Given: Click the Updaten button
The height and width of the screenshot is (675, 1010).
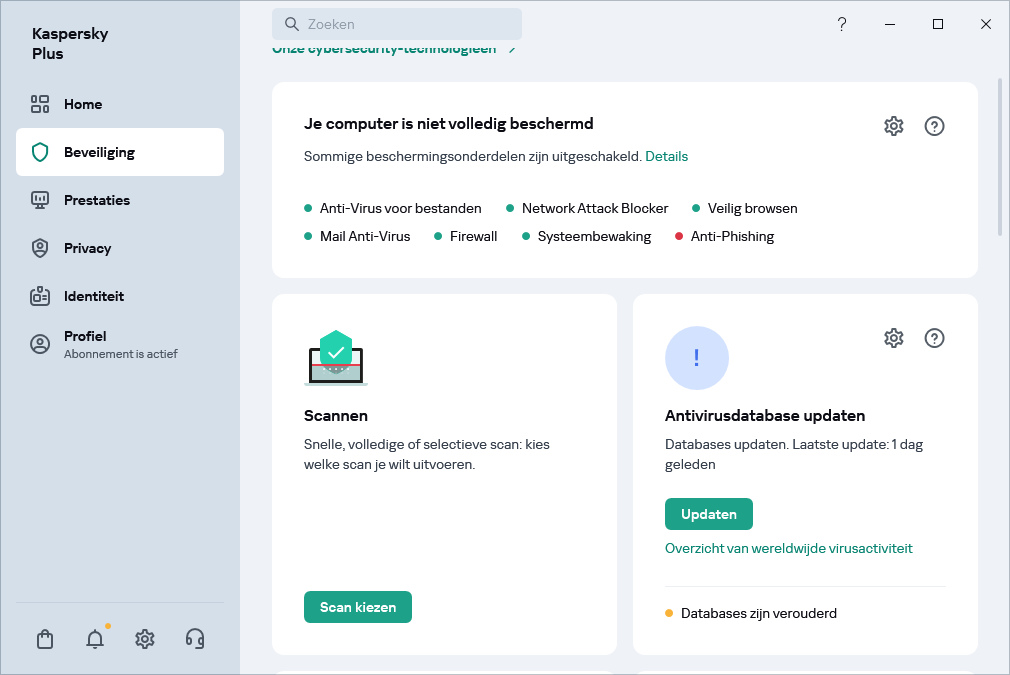Looking at the screenshot, I should [708, 514].
